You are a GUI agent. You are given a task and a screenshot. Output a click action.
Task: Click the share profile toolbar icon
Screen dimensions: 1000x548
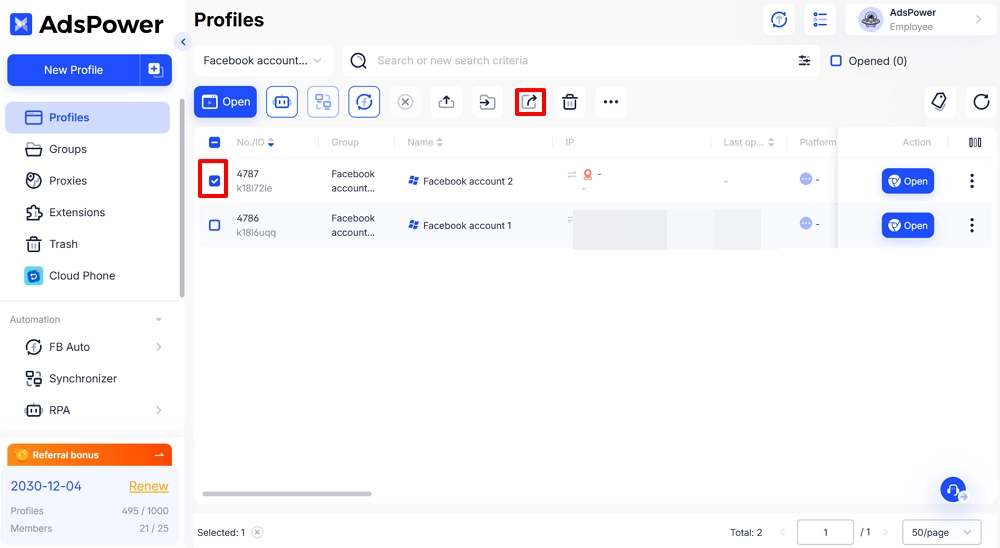(530, 102)
